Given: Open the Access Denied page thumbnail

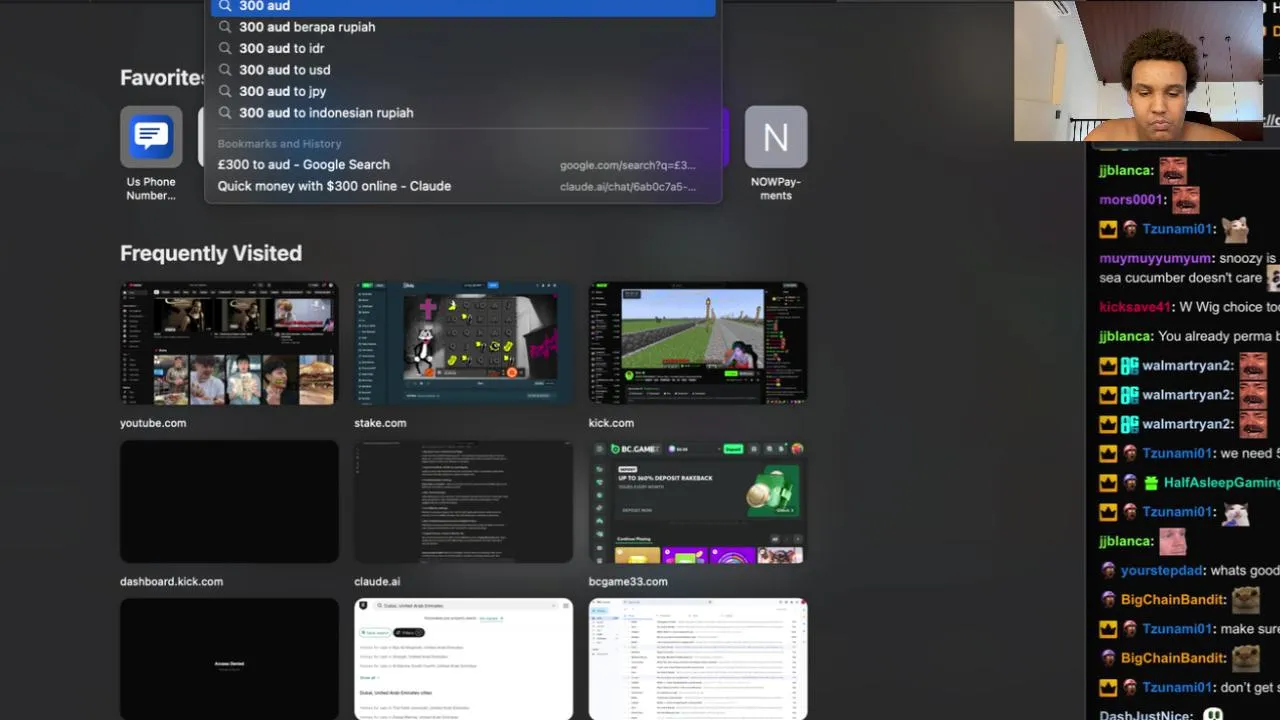Looking at the screenshot, I should coord(229,659).
